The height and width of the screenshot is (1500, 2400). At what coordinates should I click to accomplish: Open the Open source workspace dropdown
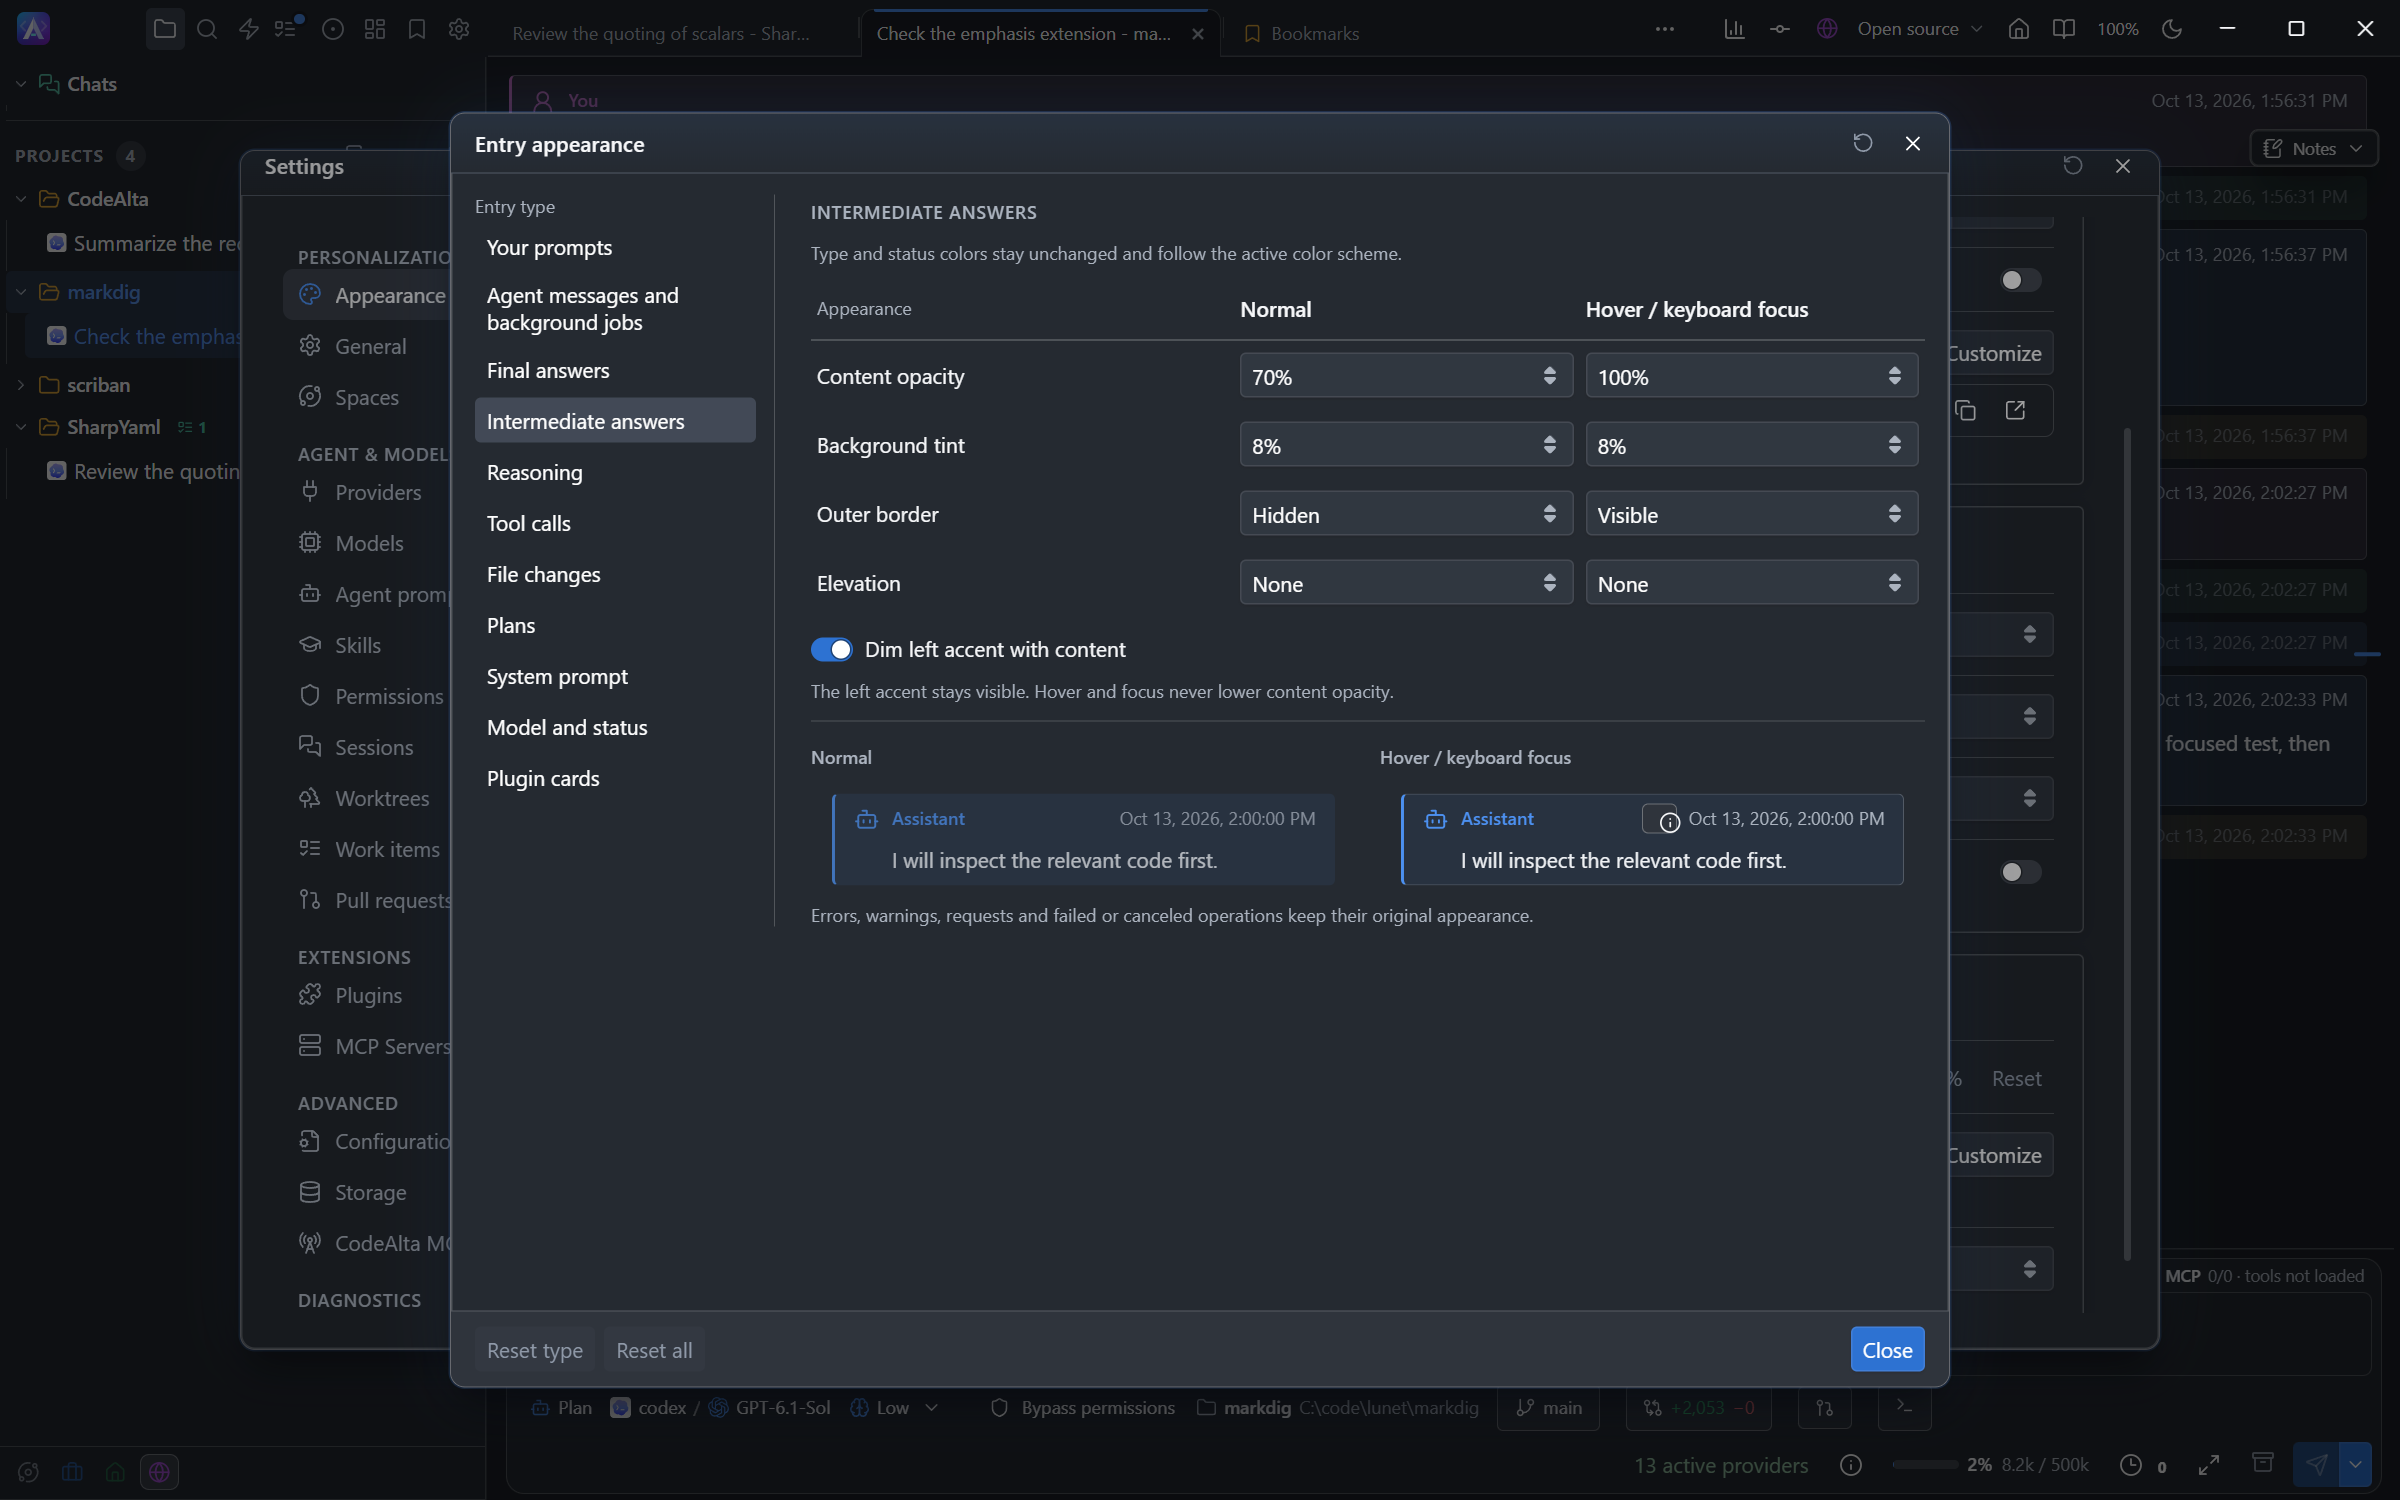pos(1900,29)
